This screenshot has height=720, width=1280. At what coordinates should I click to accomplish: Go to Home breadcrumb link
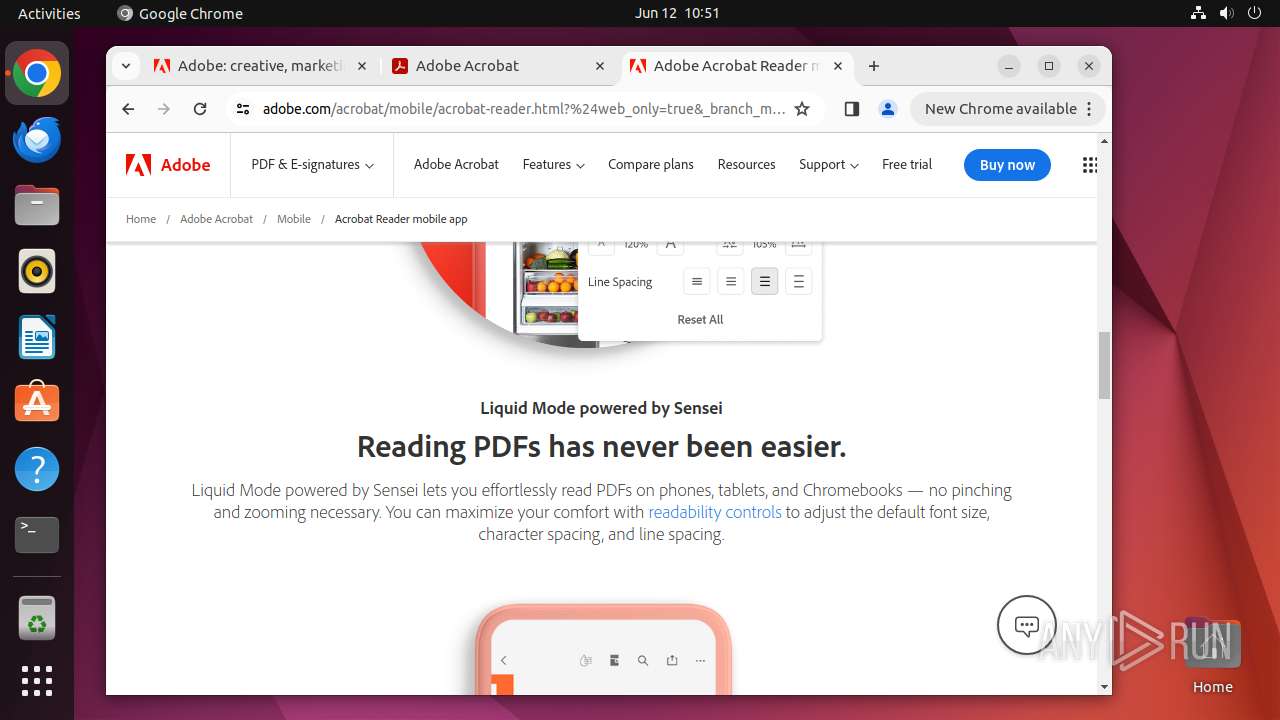[x=141, y=219]
